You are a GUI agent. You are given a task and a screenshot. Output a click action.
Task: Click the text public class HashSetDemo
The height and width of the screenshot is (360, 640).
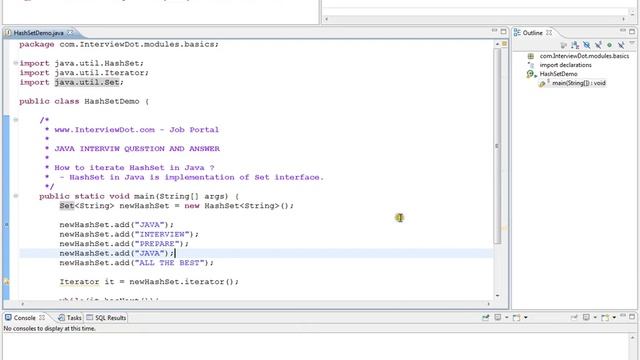pyautogui.click(x=79, y=101)
